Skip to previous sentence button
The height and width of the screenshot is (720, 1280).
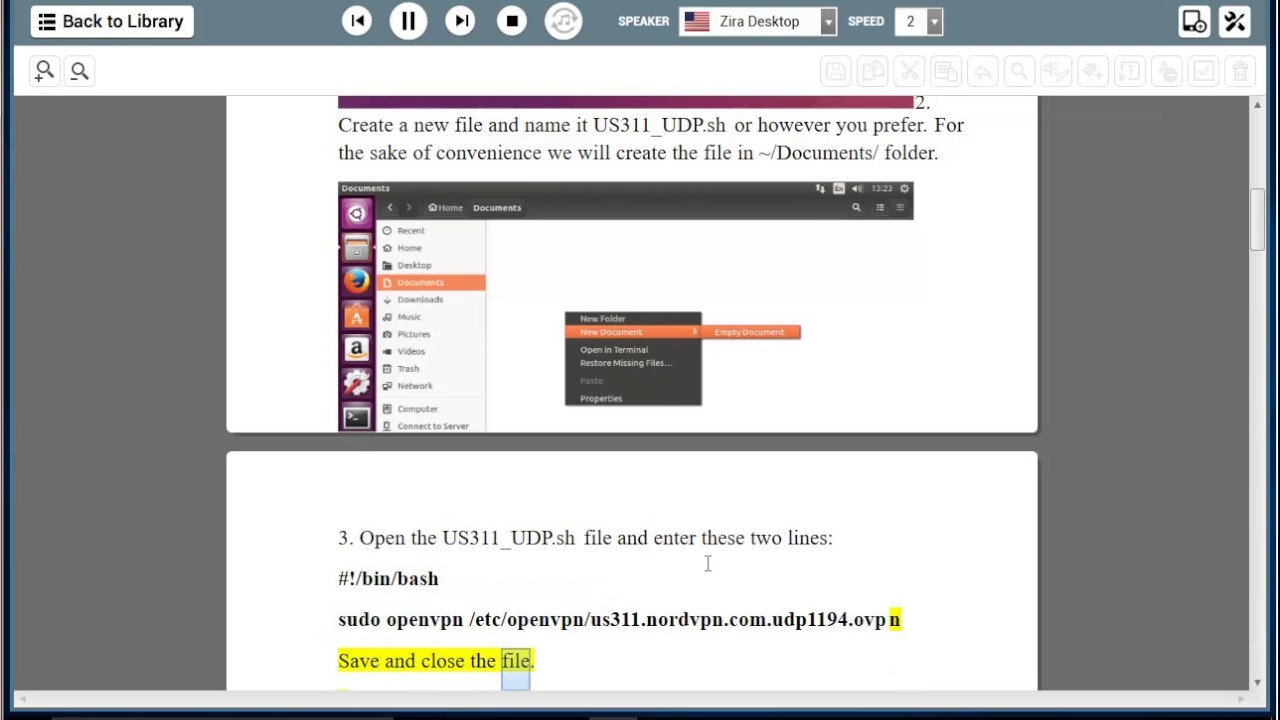357,21
